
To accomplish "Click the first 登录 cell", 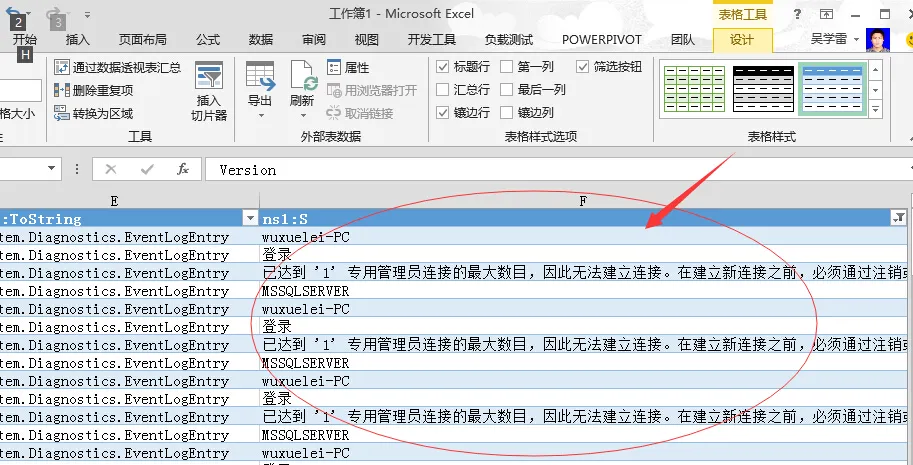I will [x=583, y=254].
